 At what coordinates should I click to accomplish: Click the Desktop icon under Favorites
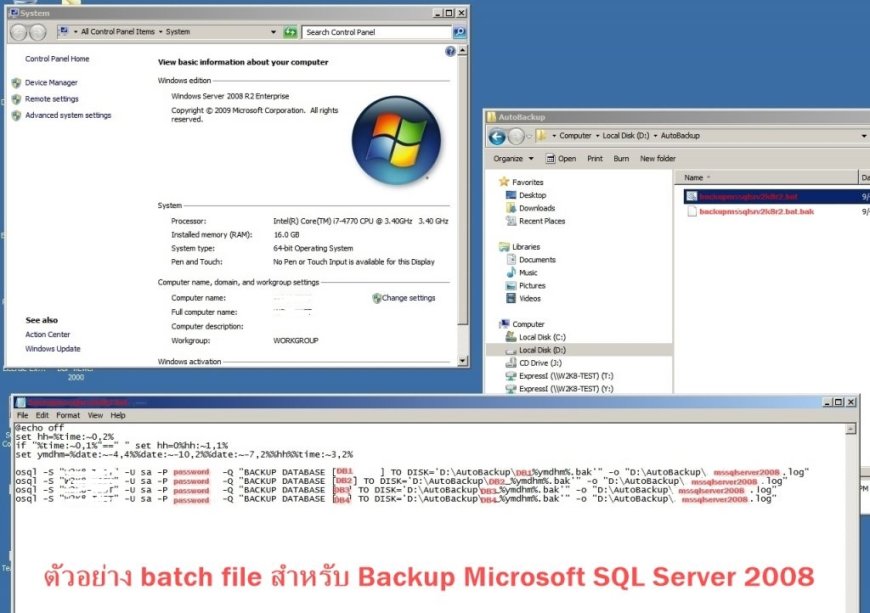[x=511, y=195]
